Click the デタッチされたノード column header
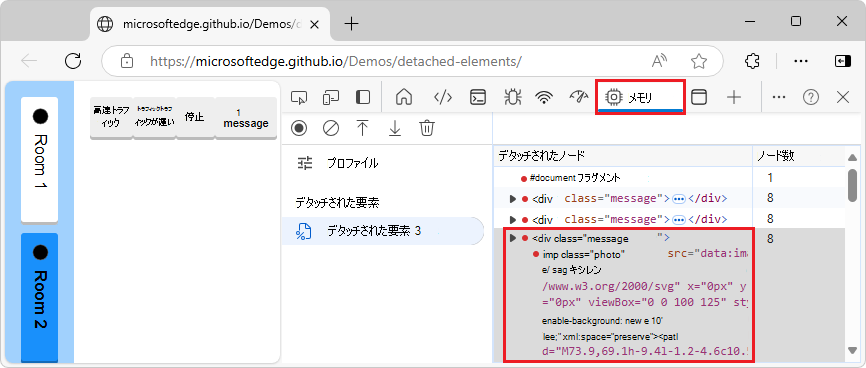 click(x=622, y=156)
